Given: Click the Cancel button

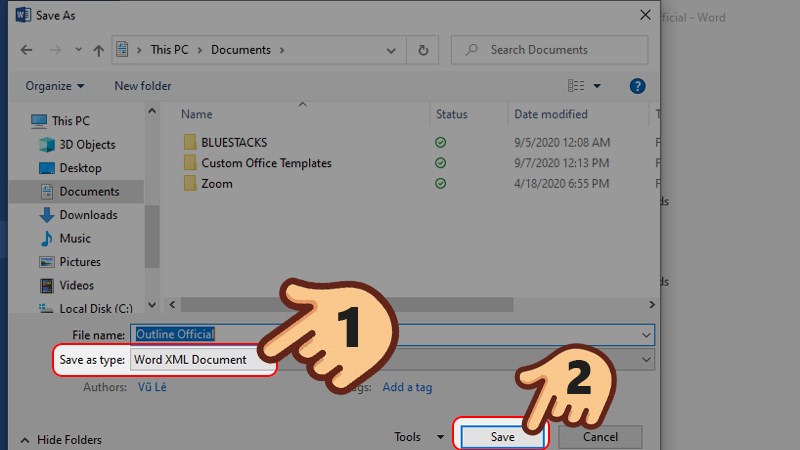Looking at the screenshot, I should click(x=600, y=437).
